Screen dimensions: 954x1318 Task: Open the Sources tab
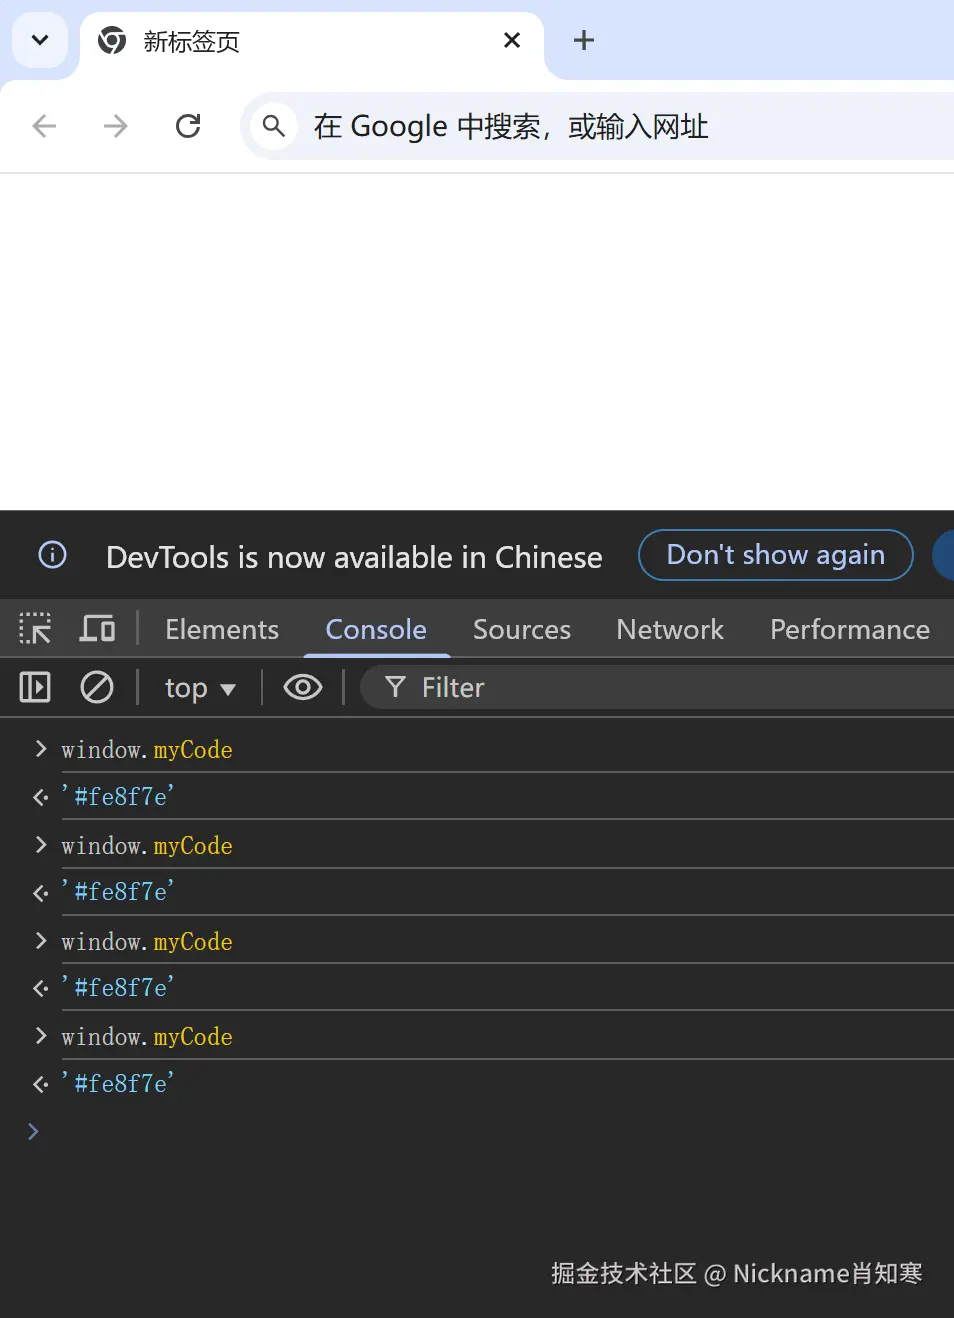521,629
